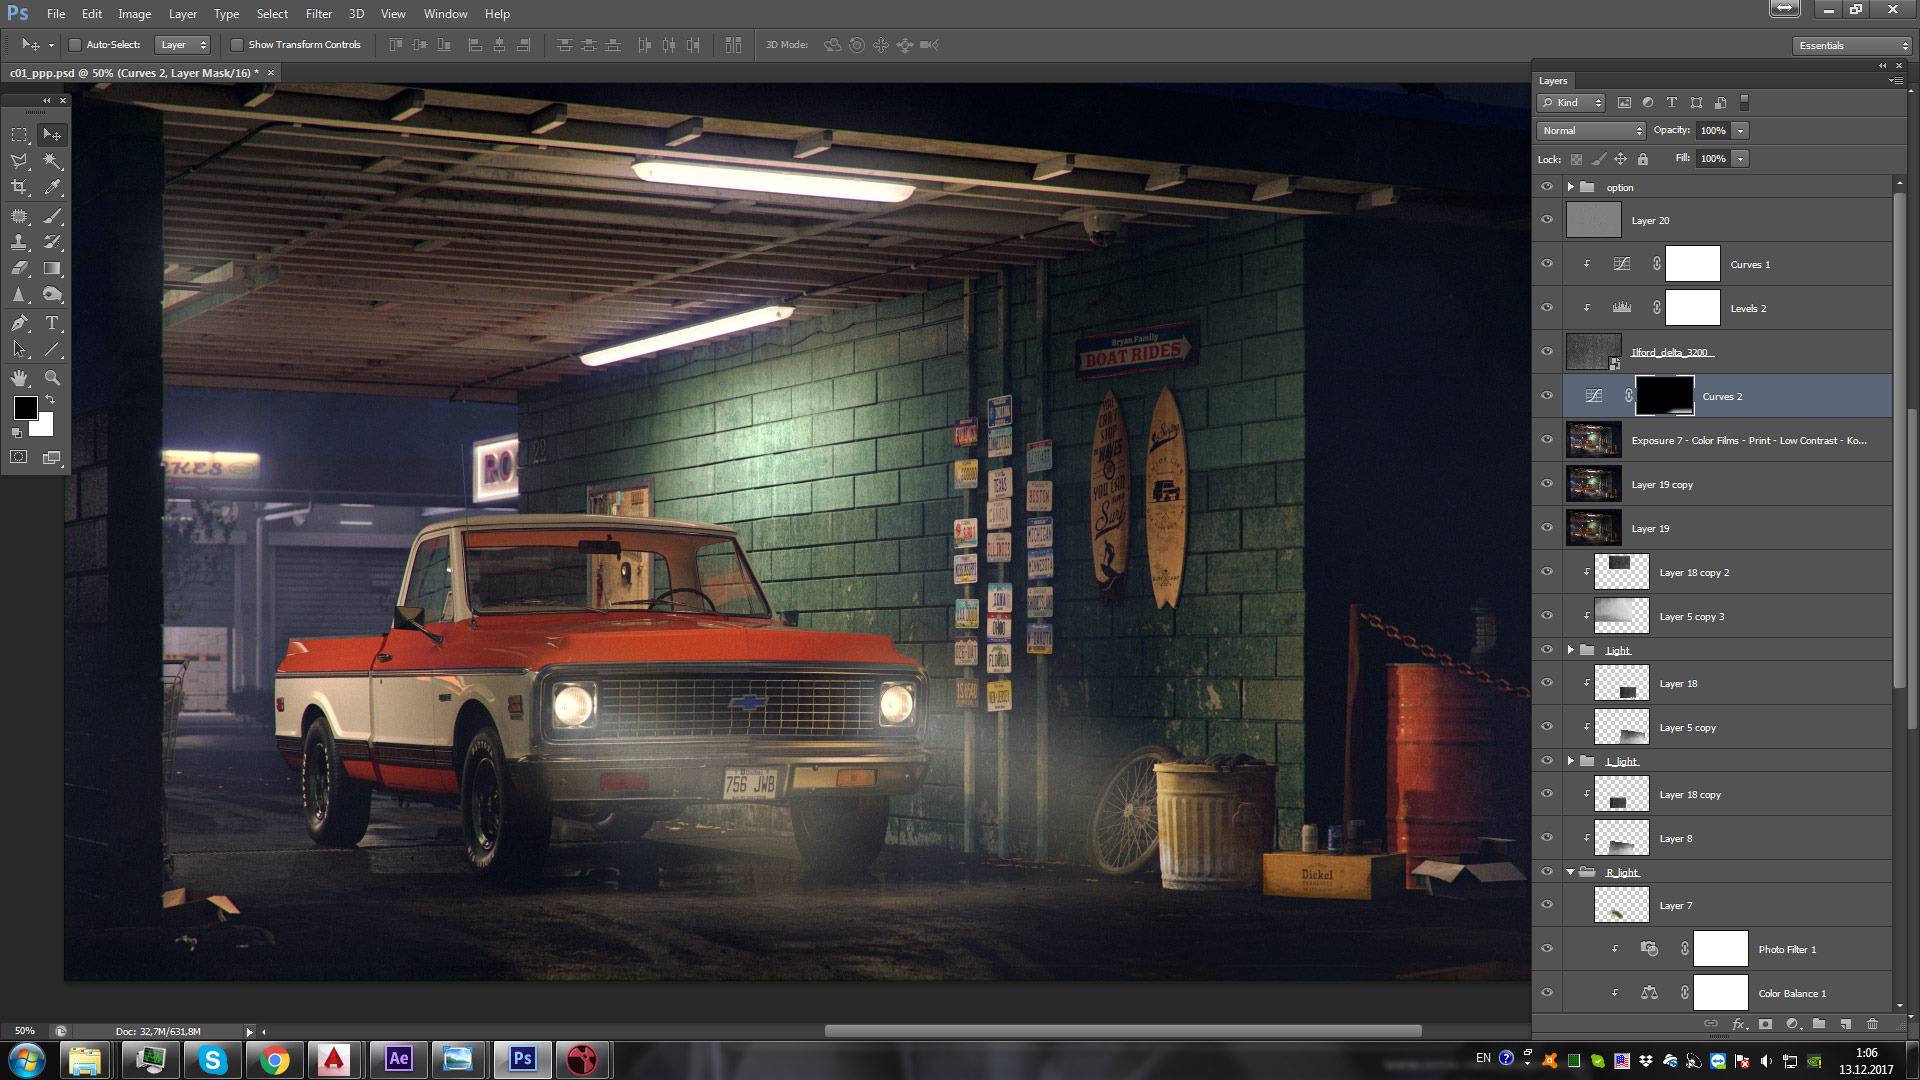Expand the Light layer group
Screen dimensions: 1920x1080
click(x=1571, y=650)
